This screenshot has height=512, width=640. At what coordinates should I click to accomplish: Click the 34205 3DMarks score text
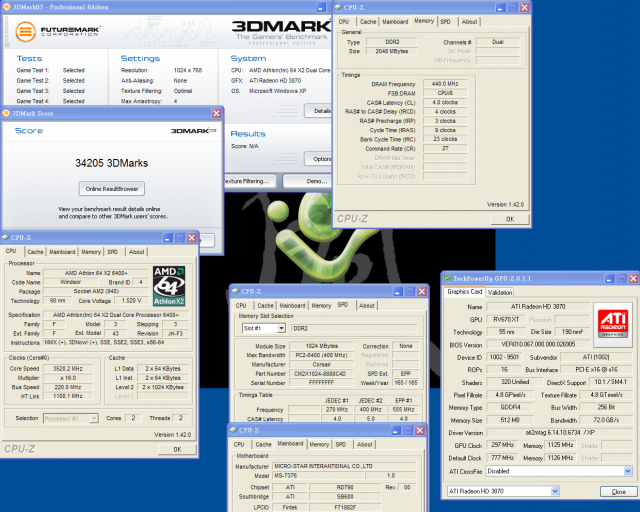point(111,163)
